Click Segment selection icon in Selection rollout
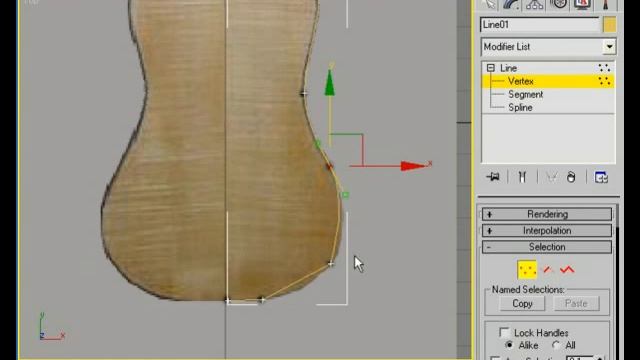 point(548,270)
